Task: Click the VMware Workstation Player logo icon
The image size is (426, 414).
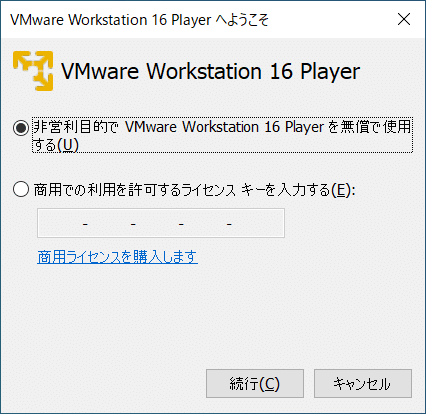Action: click(33, 71)
